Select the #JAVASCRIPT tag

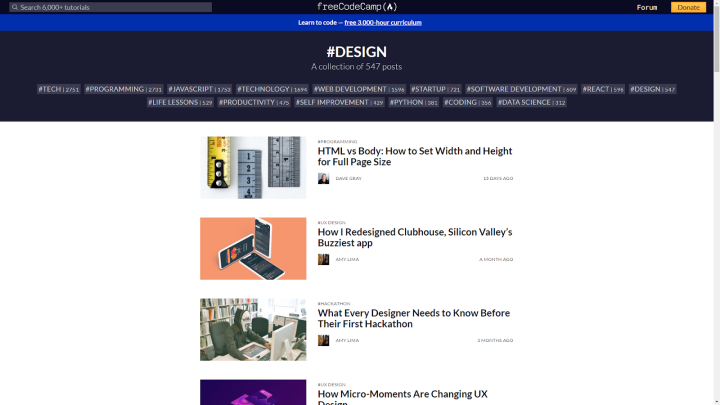[x=199, y=89]
